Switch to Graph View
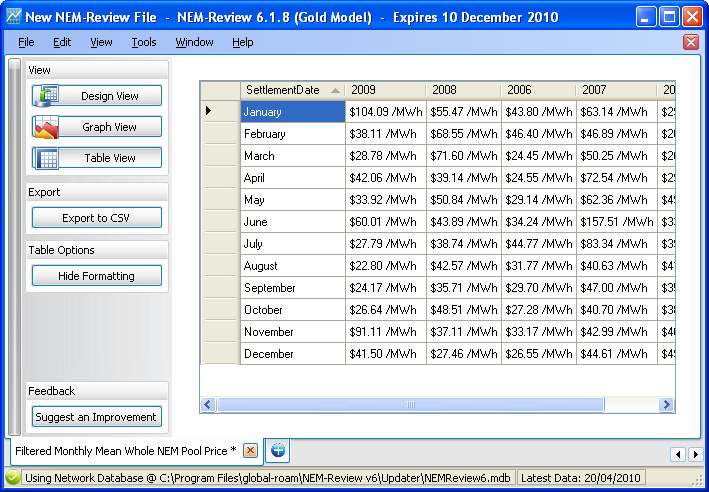This screenshot has height=492, width=709. (97, 127)
